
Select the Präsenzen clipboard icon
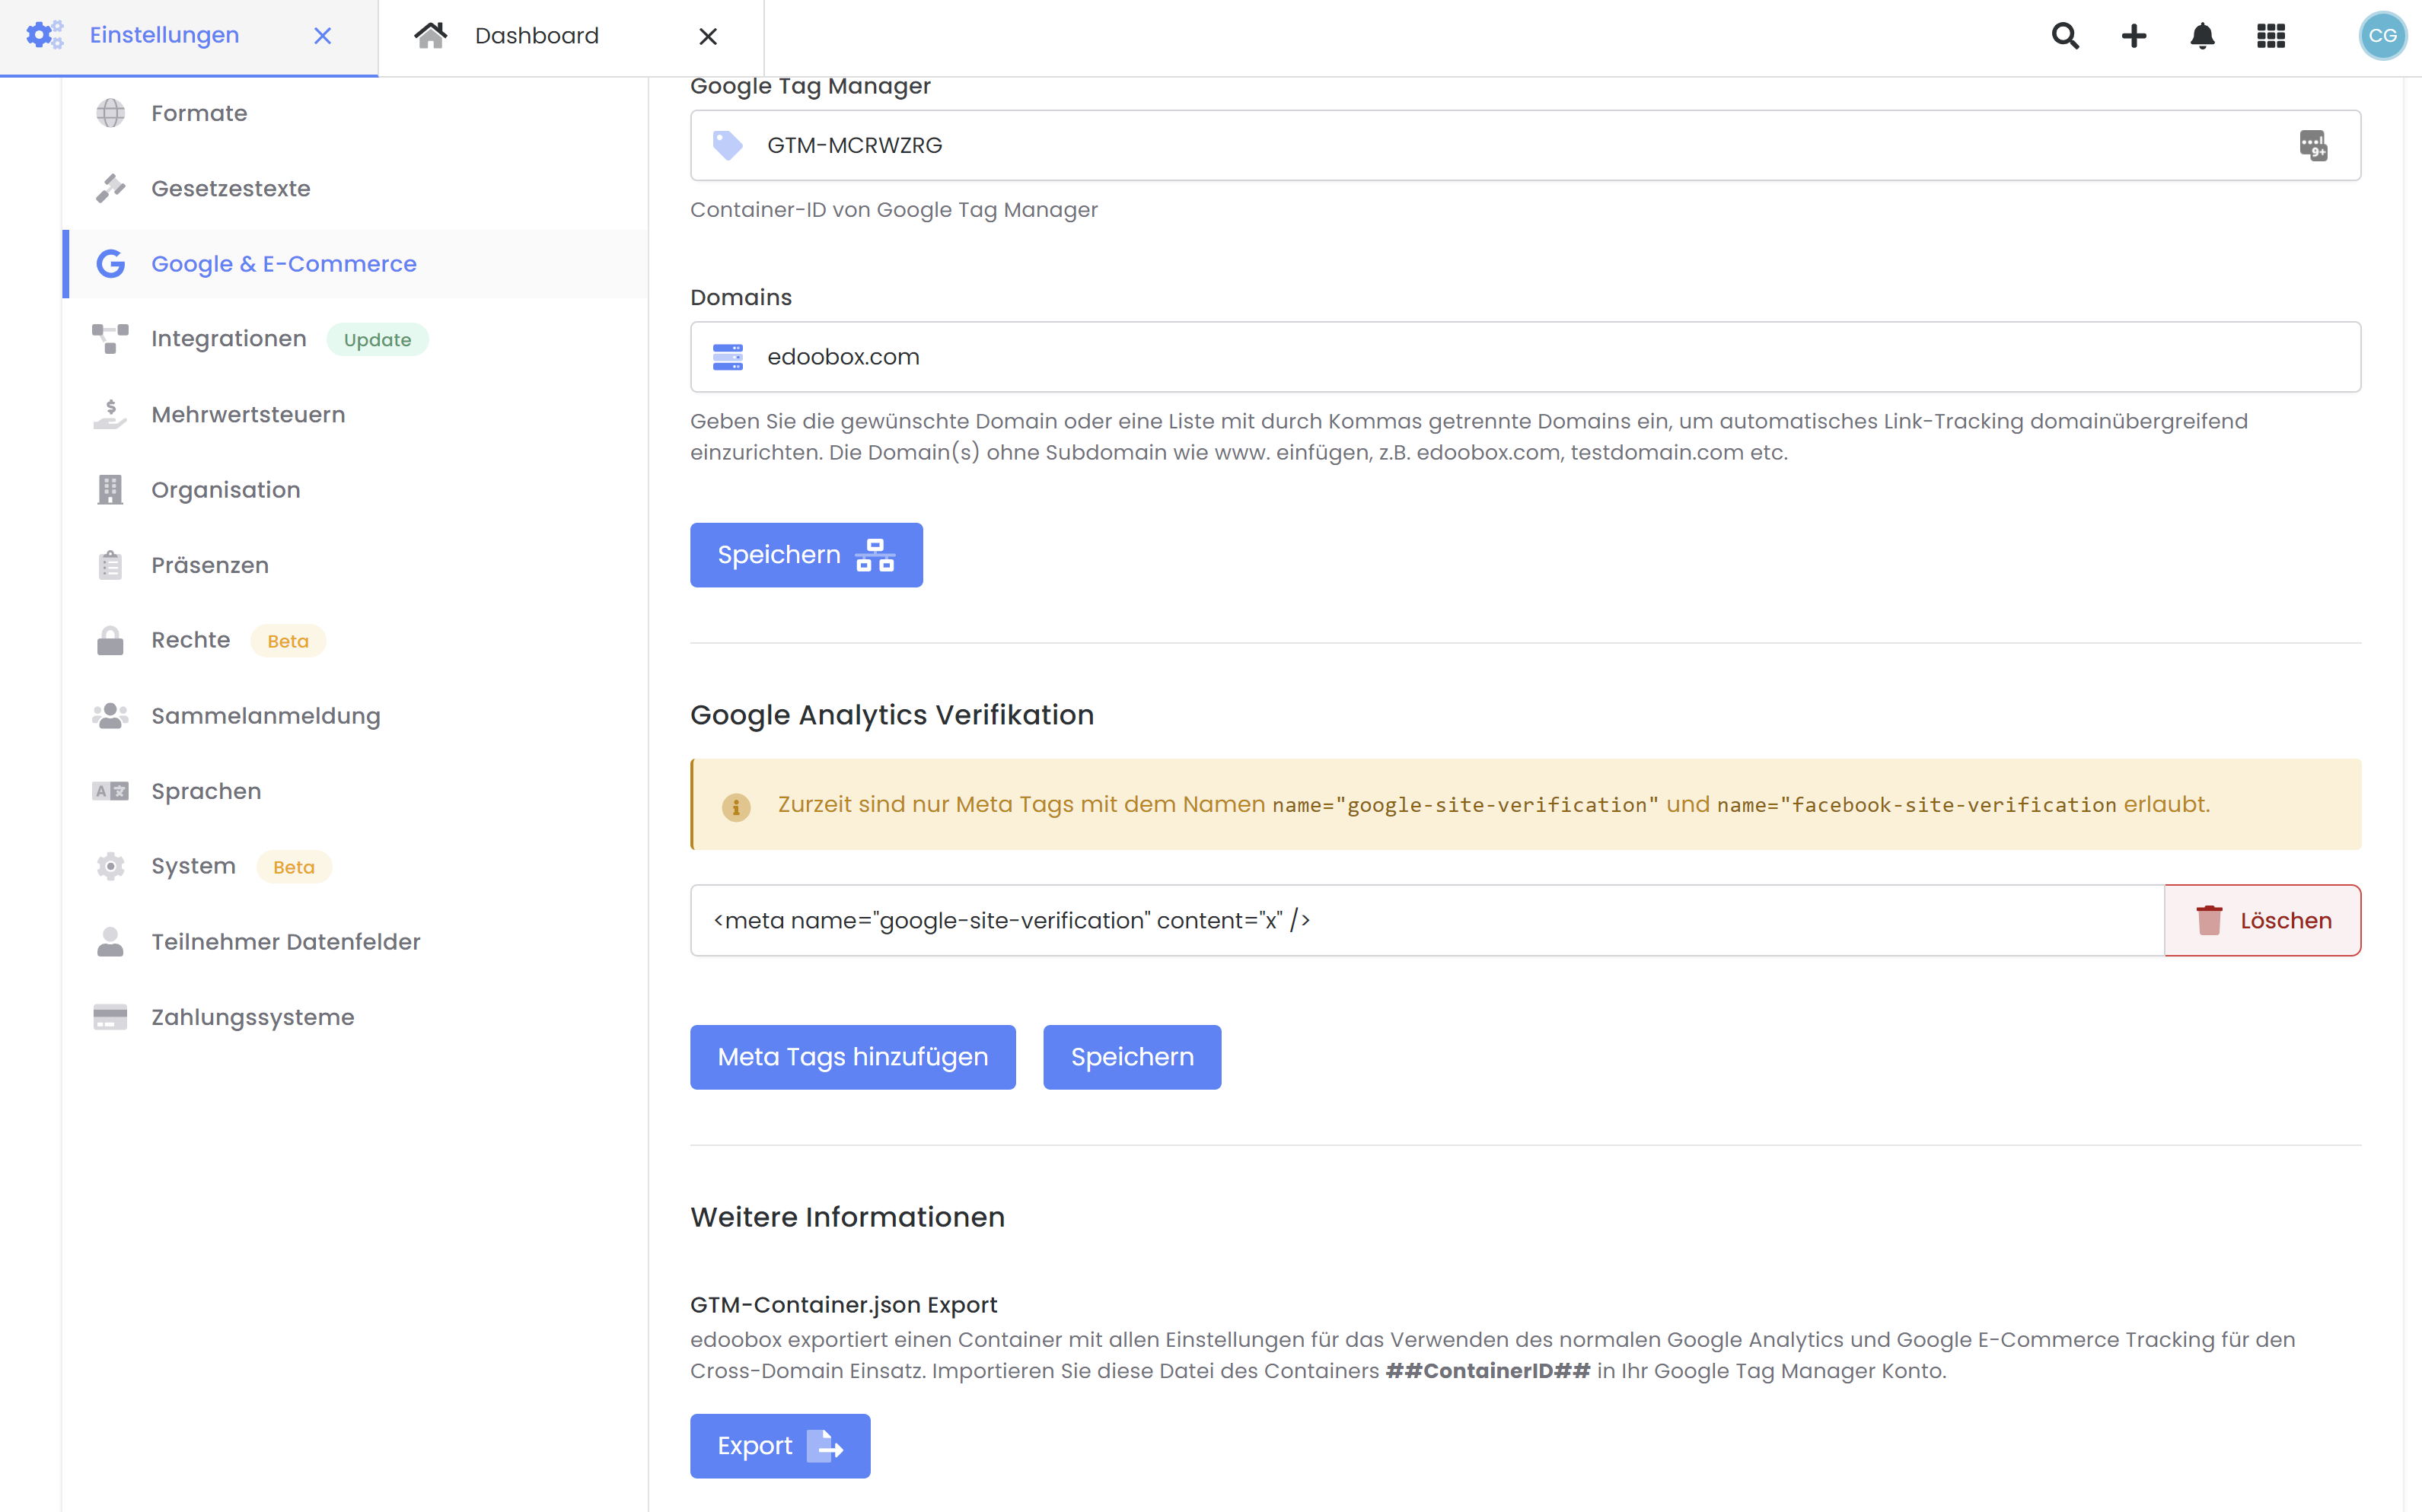tap(110, 564)
